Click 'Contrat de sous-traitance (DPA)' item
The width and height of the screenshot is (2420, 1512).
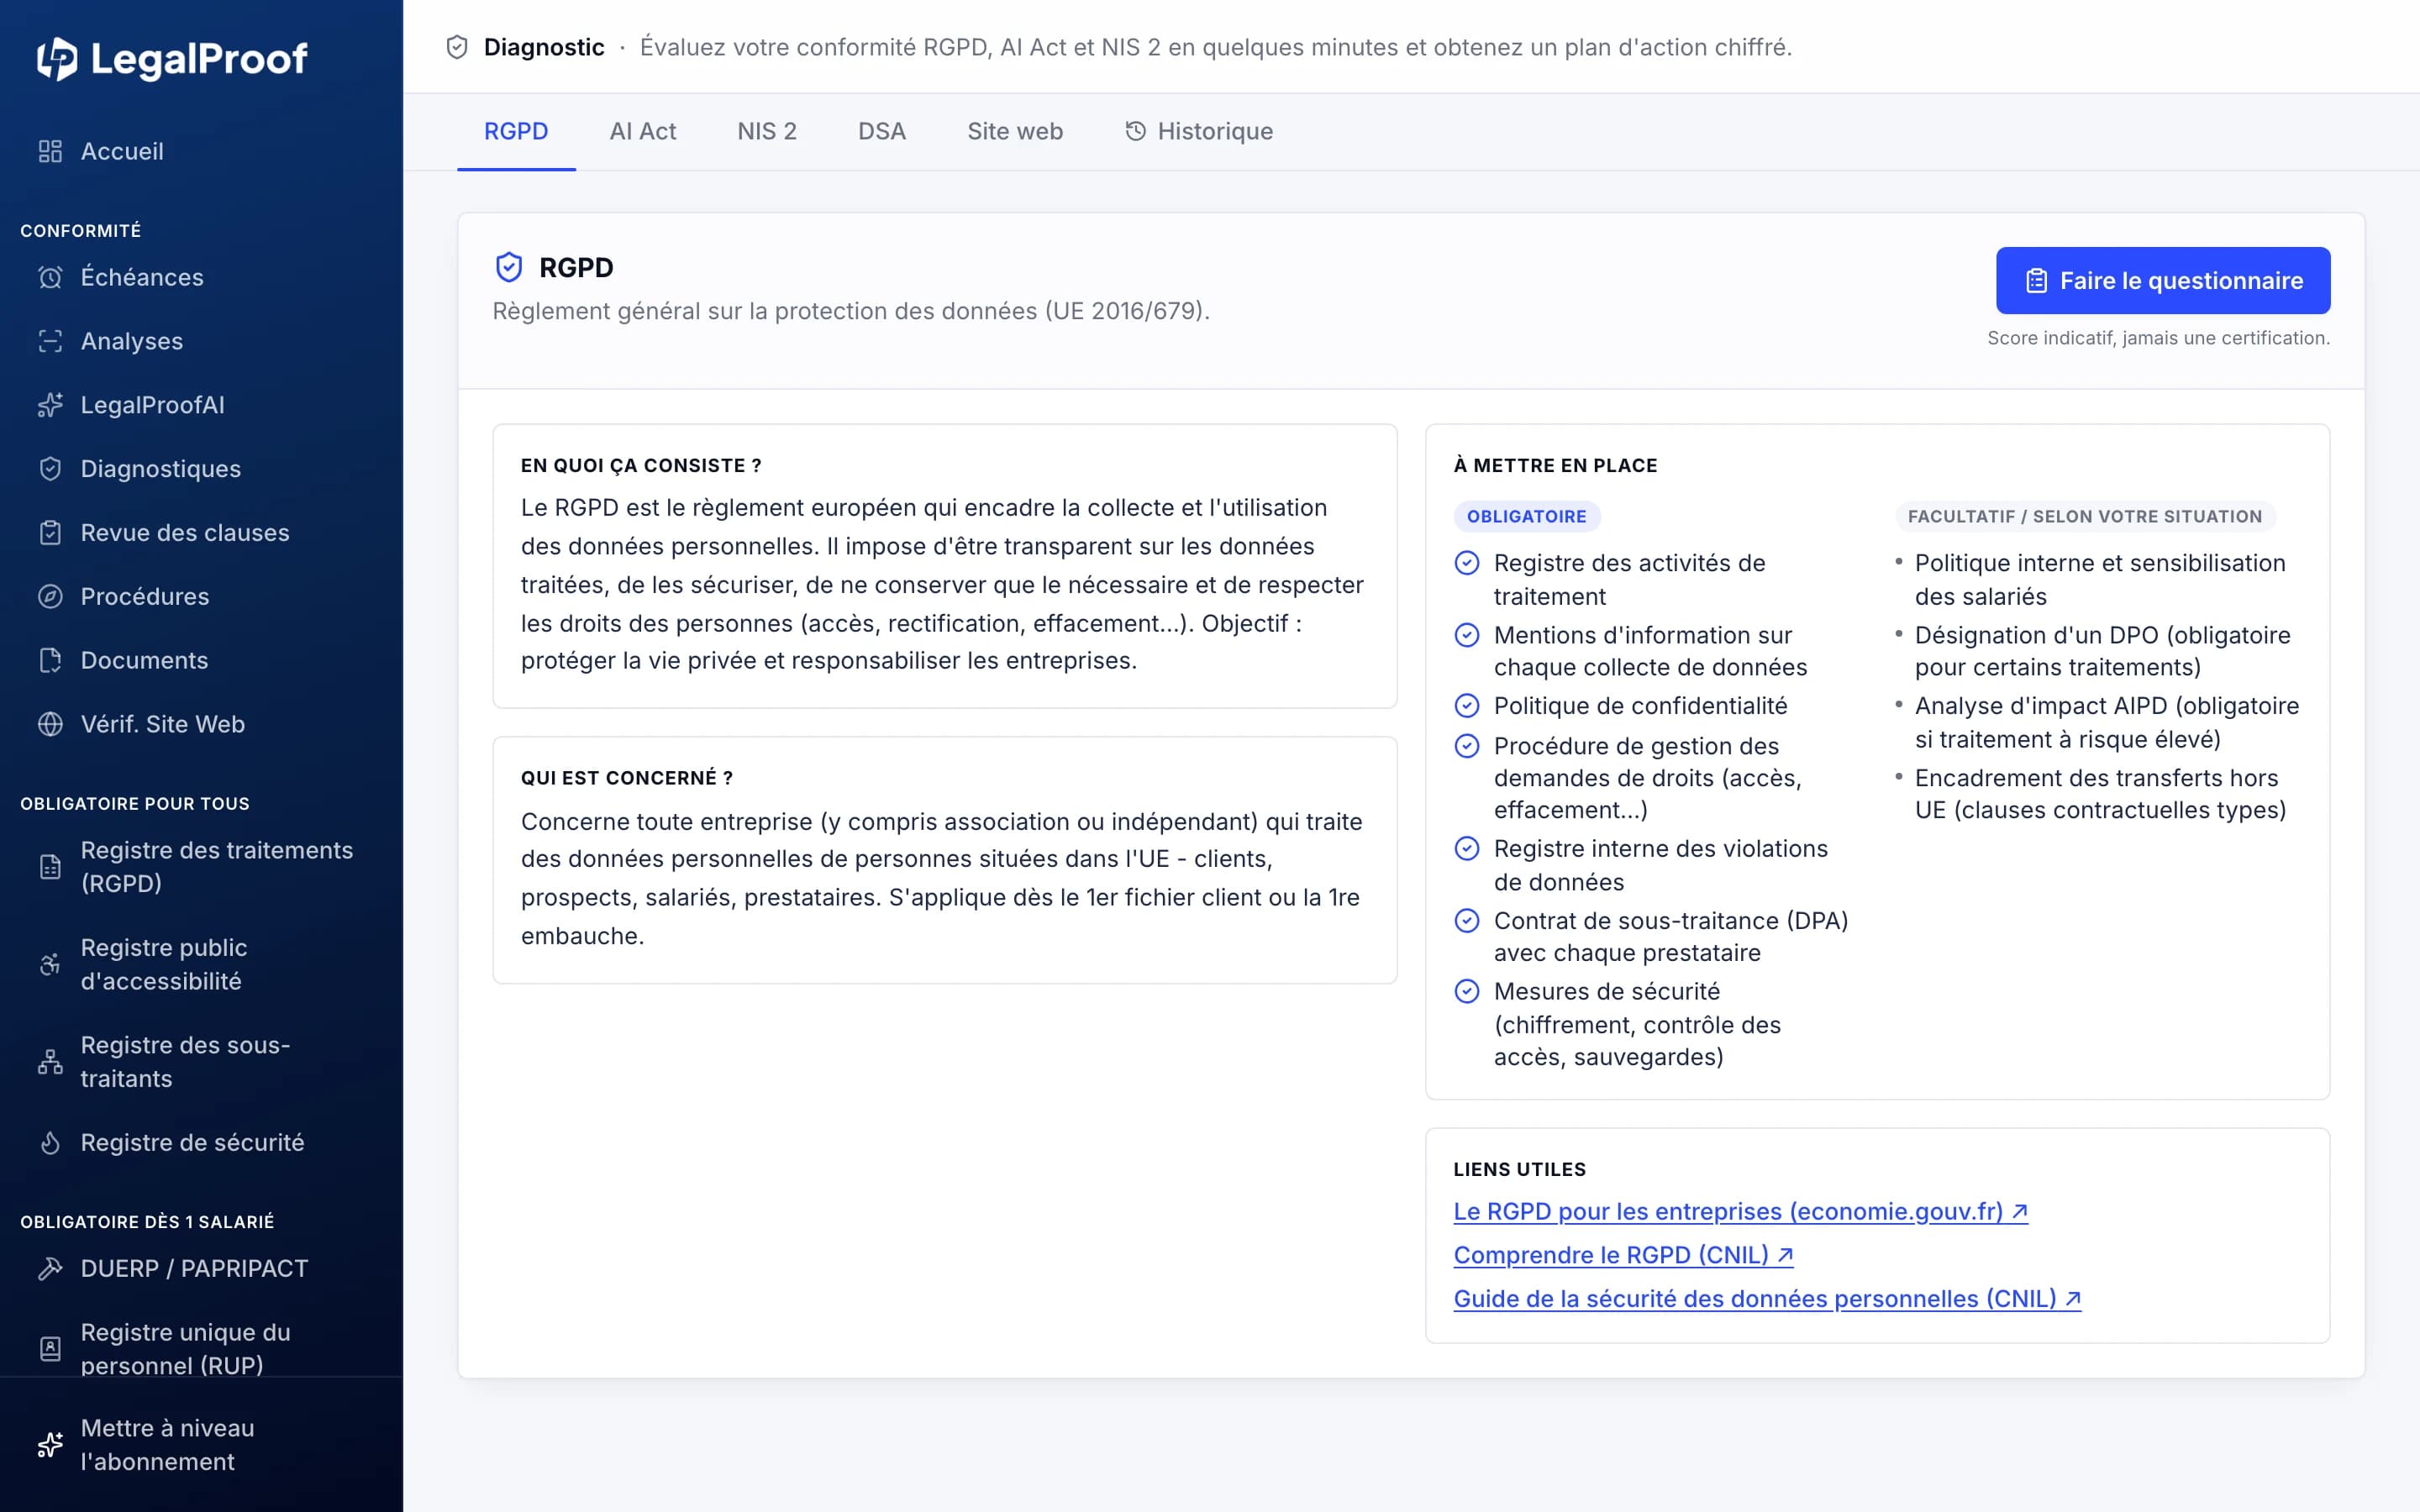1671,937
